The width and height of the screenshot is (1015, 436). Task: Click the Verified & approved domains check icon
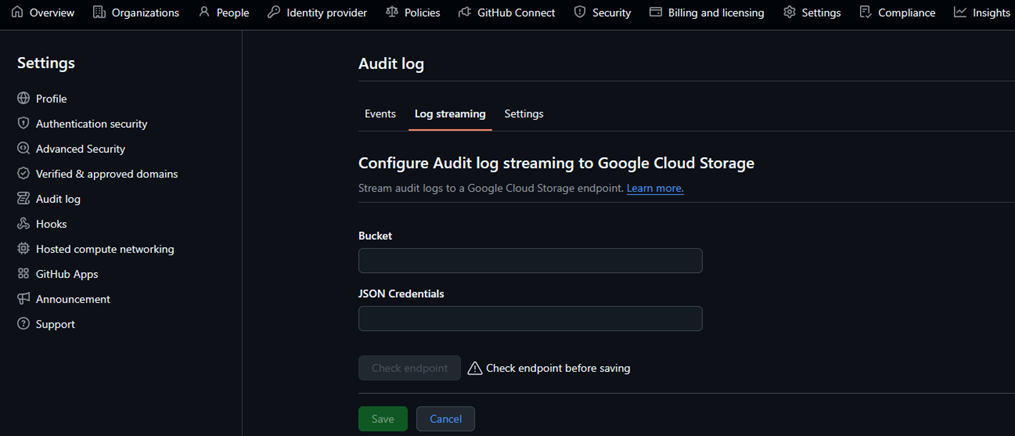[x=23, y=174]
